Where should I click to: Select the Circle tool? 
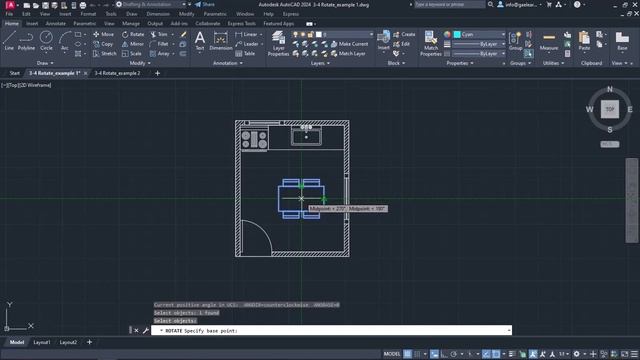point(46,40)
